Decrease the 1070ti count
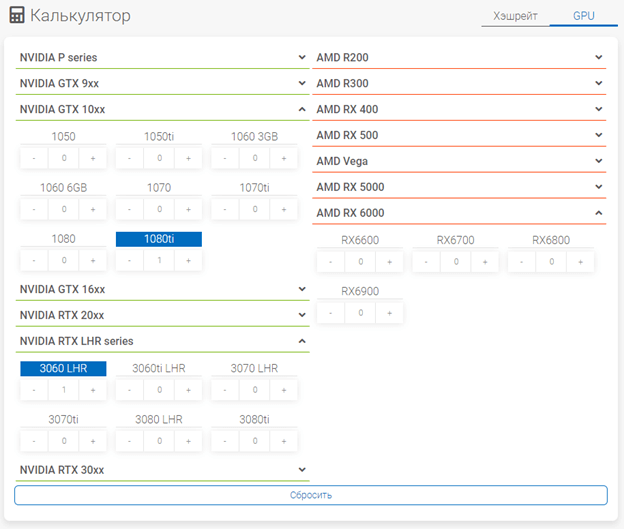Screen dimensions: 624x529 pos(225,209)
